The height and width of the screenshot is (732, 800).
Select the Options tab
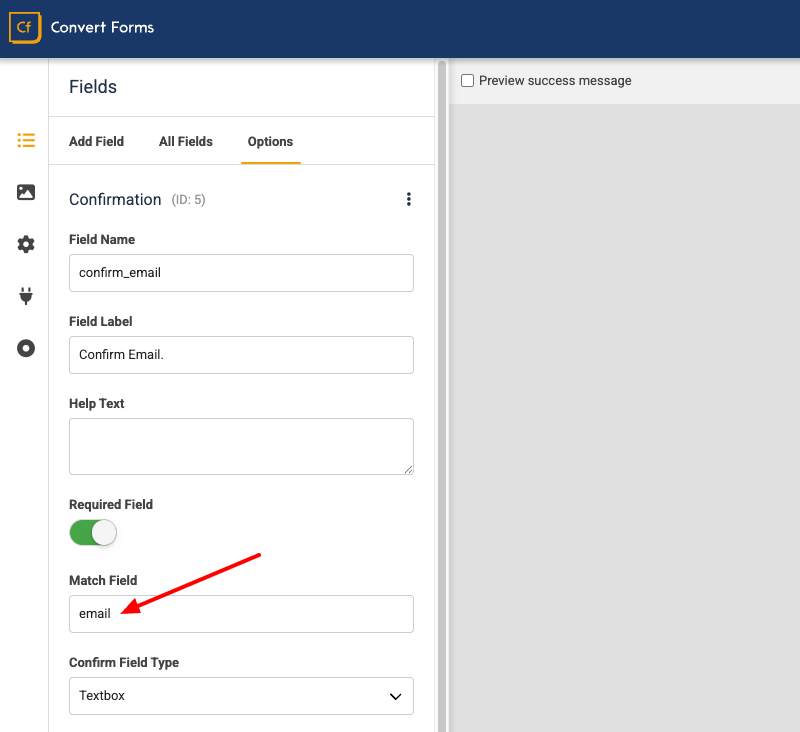[270, 141]
